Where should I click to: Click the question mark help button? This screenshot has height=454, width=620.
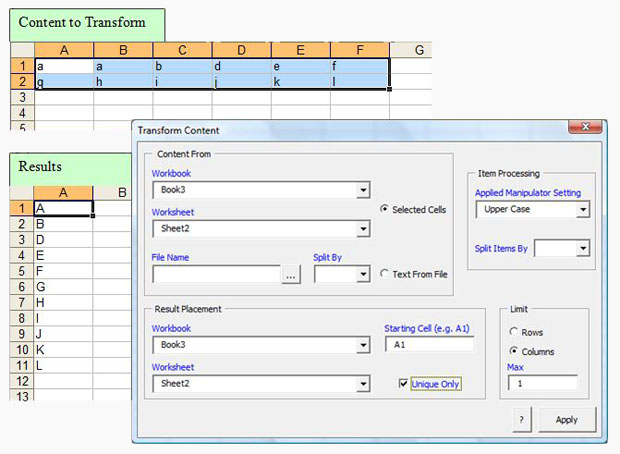522,420
